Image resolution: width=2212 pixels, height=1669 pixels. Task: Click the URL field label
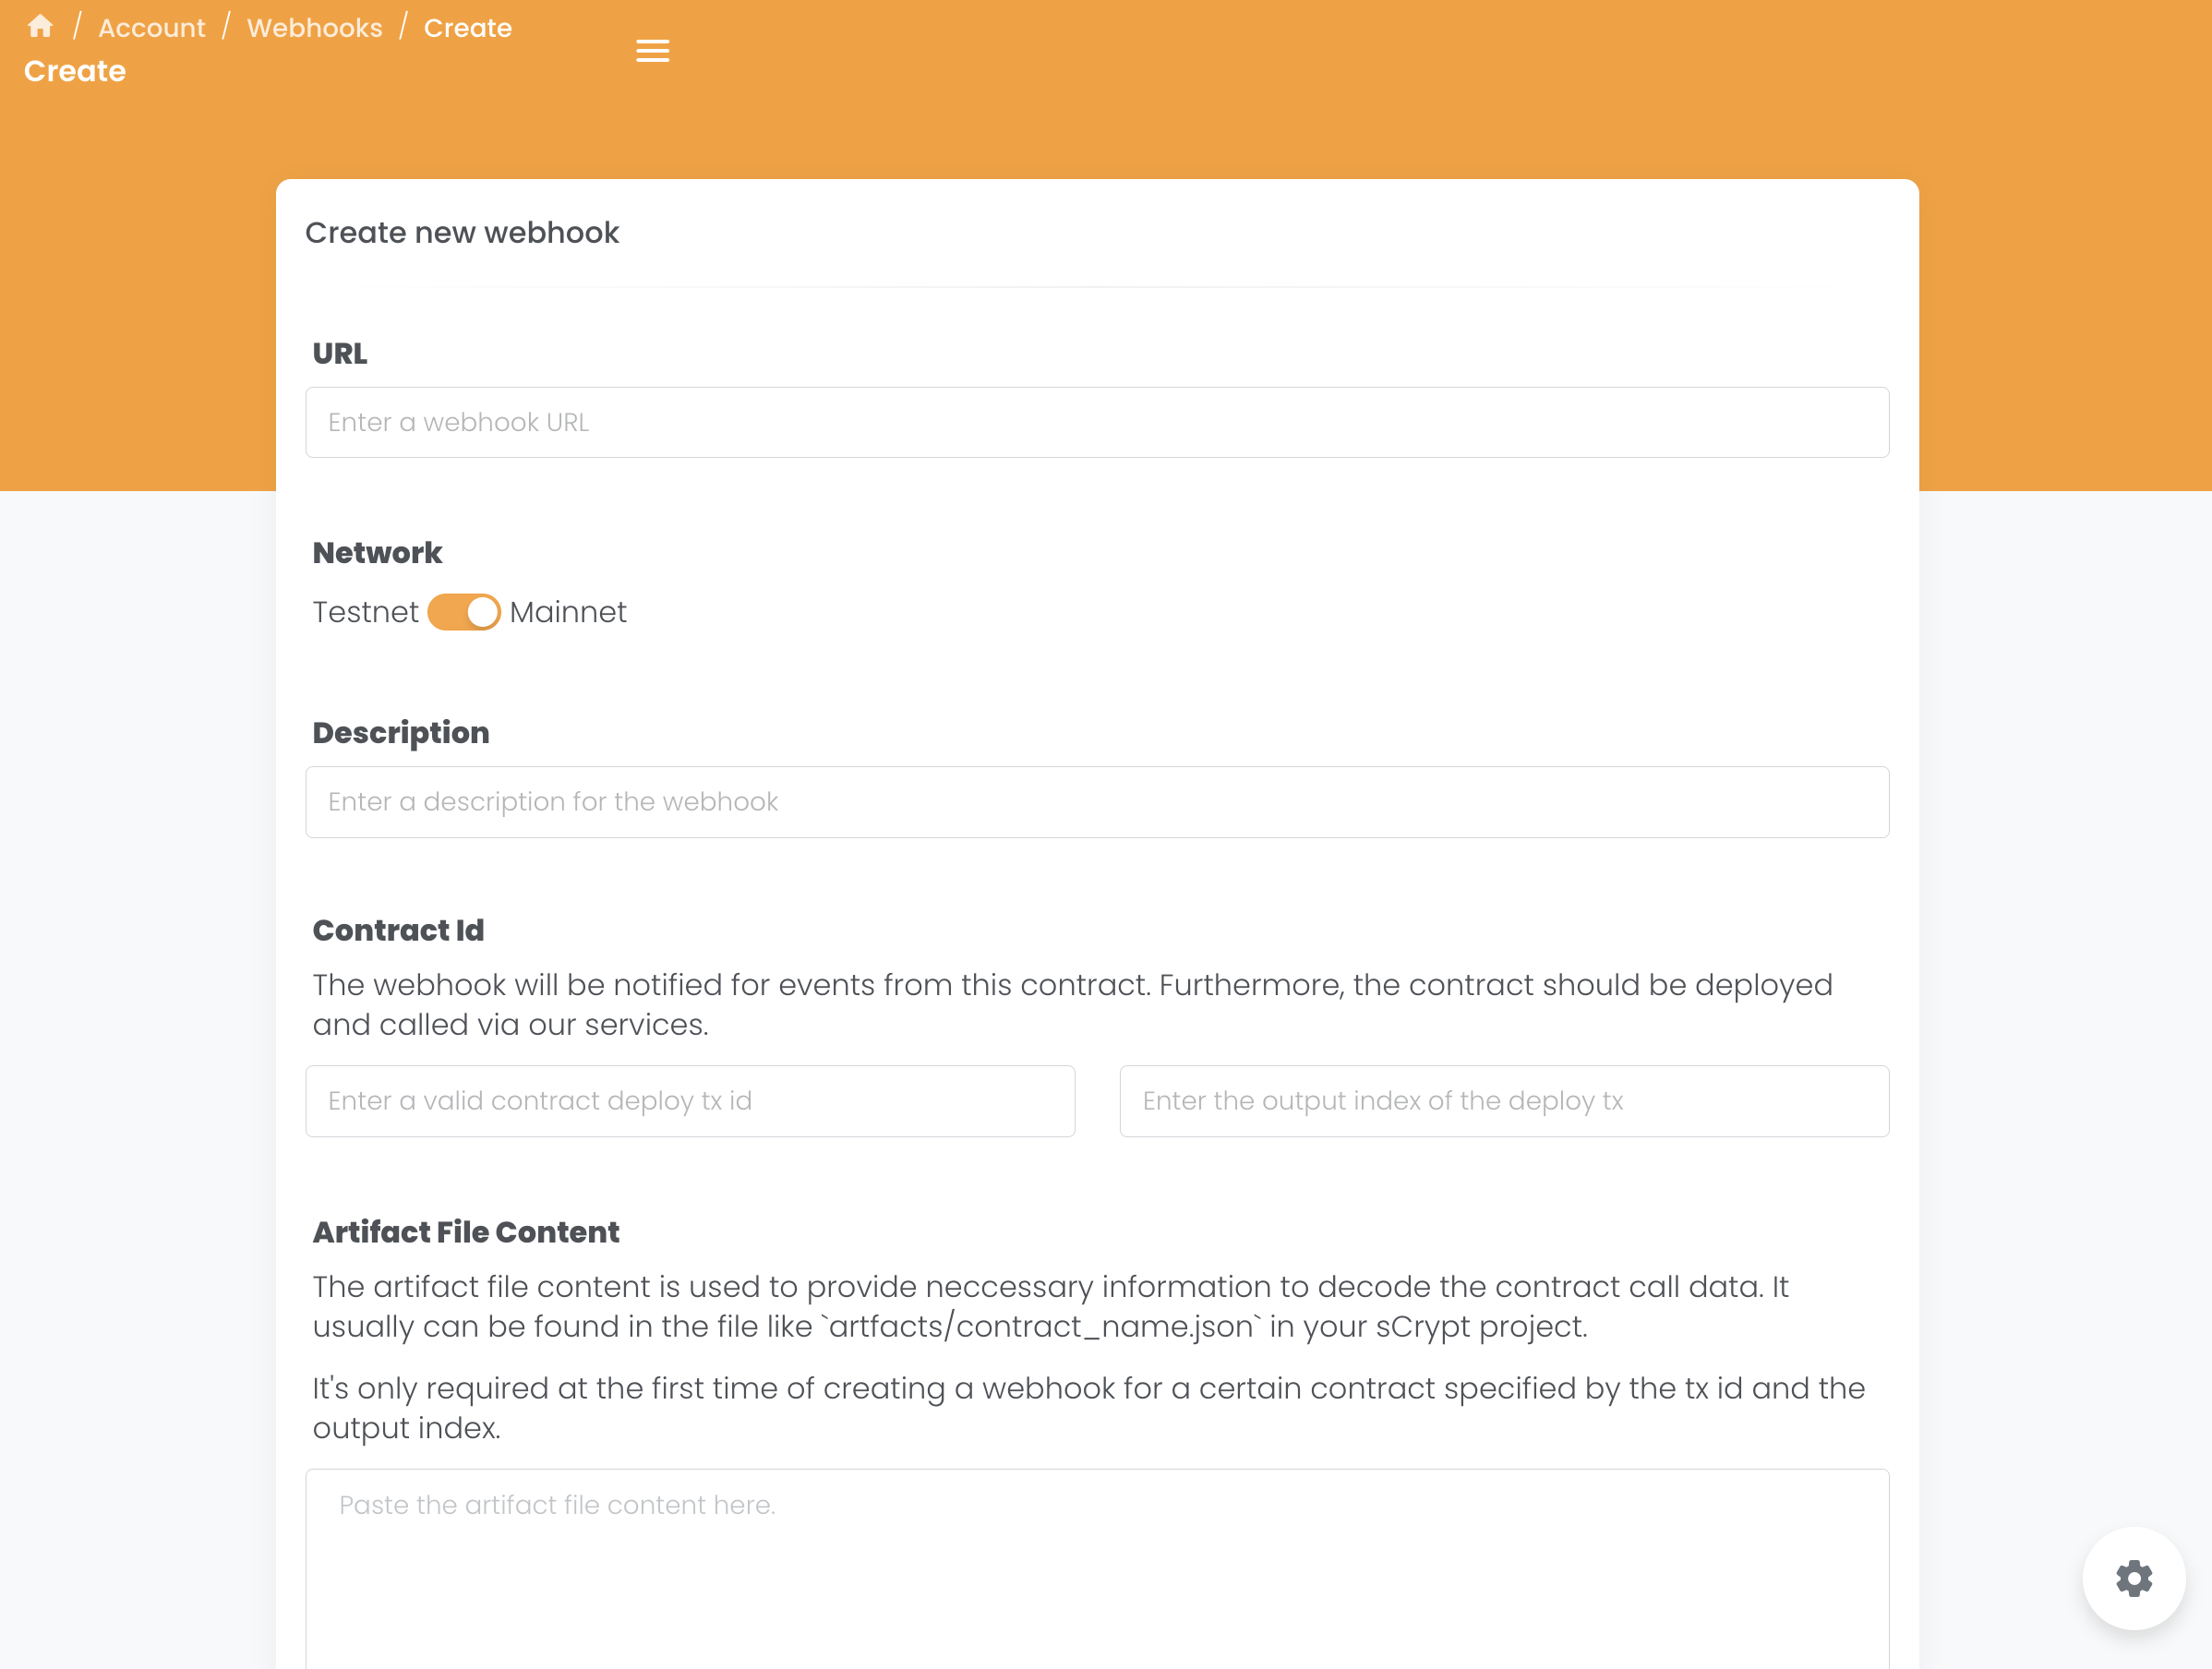340,354
